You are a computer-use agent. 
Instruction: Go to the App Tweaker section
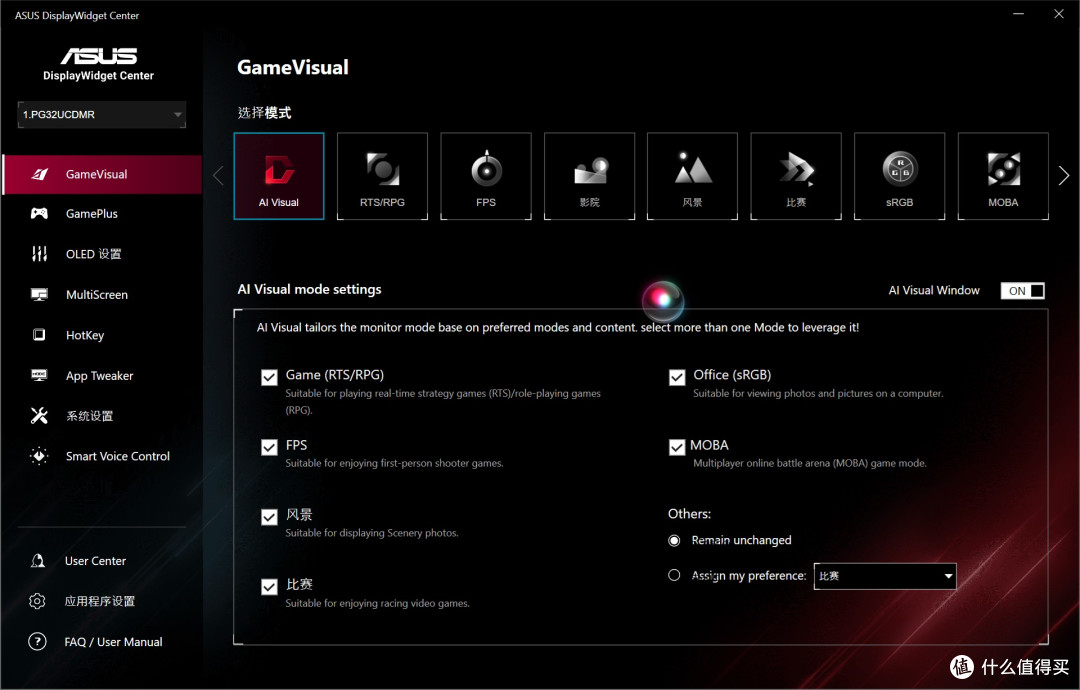(x=102, y=375)
